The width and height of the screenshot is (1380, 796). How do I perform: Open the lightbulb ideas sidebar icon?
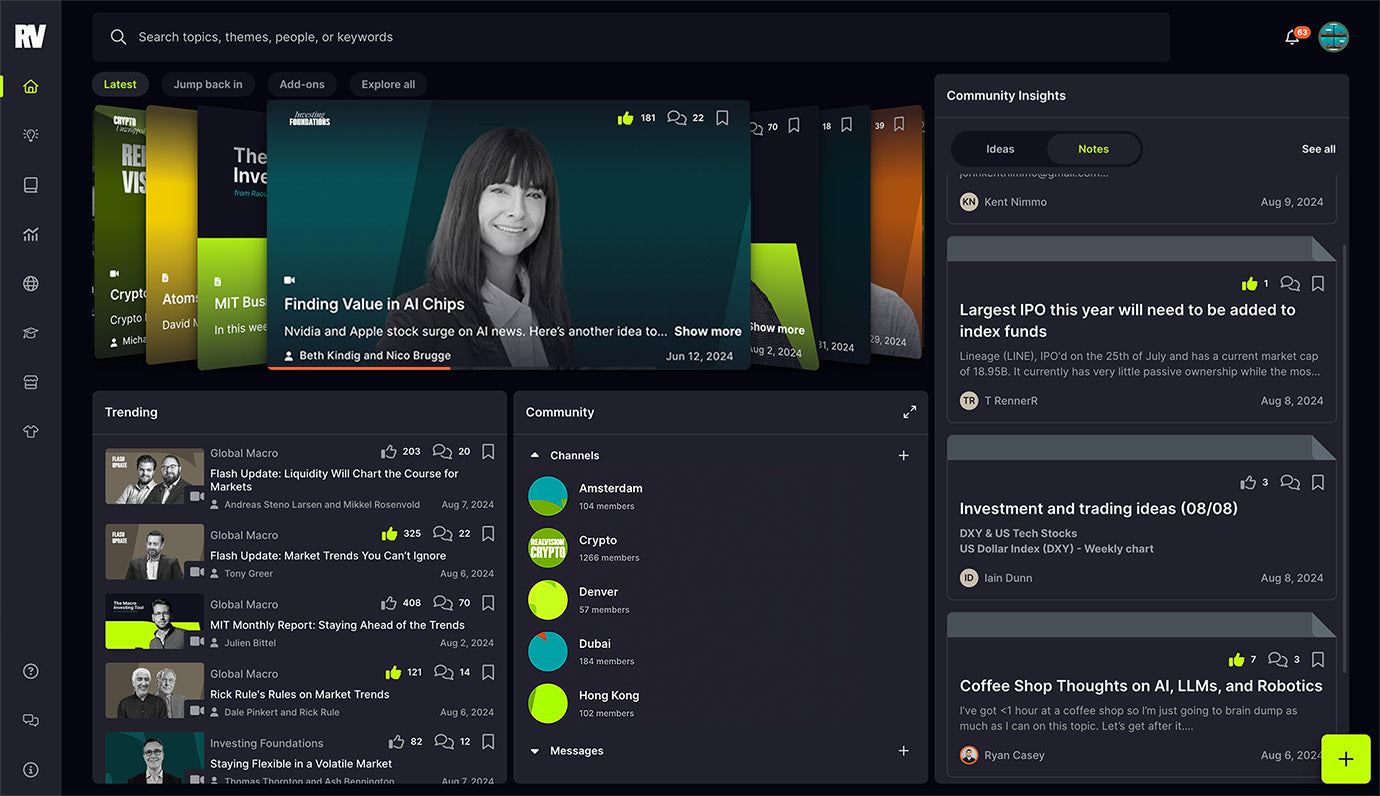point(31,135)
